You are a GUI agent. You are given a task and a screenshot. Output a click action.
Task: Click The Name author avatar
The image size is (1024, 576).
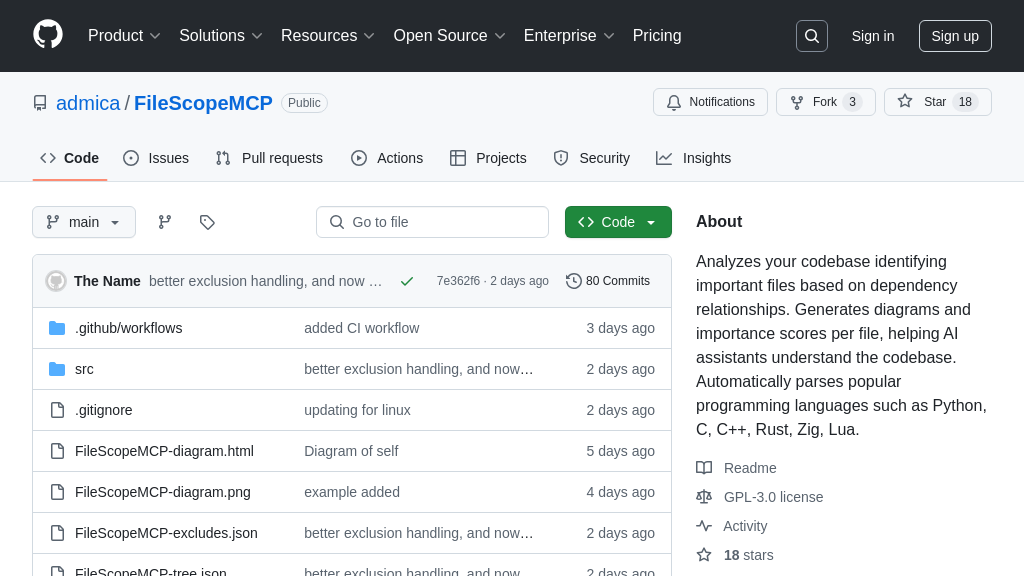(x=56, y=281)
